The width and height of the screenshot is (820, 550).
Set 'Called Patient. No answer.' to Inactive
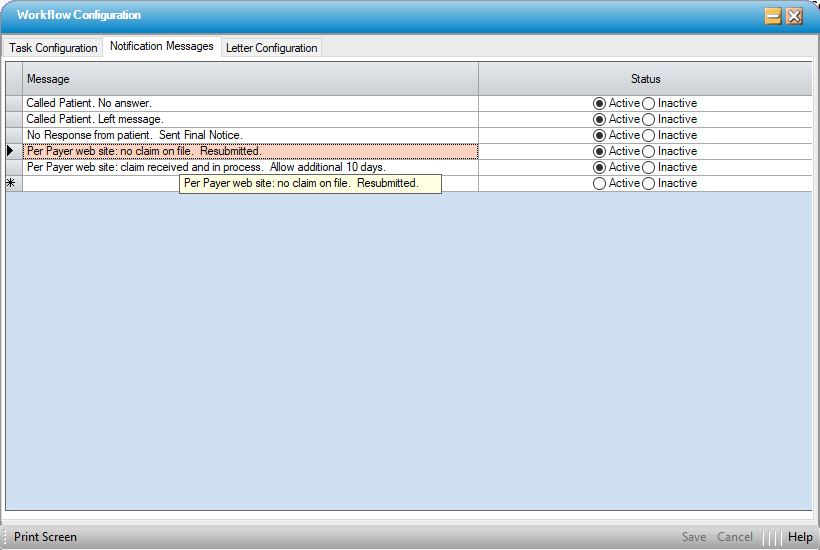[x=649, y=103]
